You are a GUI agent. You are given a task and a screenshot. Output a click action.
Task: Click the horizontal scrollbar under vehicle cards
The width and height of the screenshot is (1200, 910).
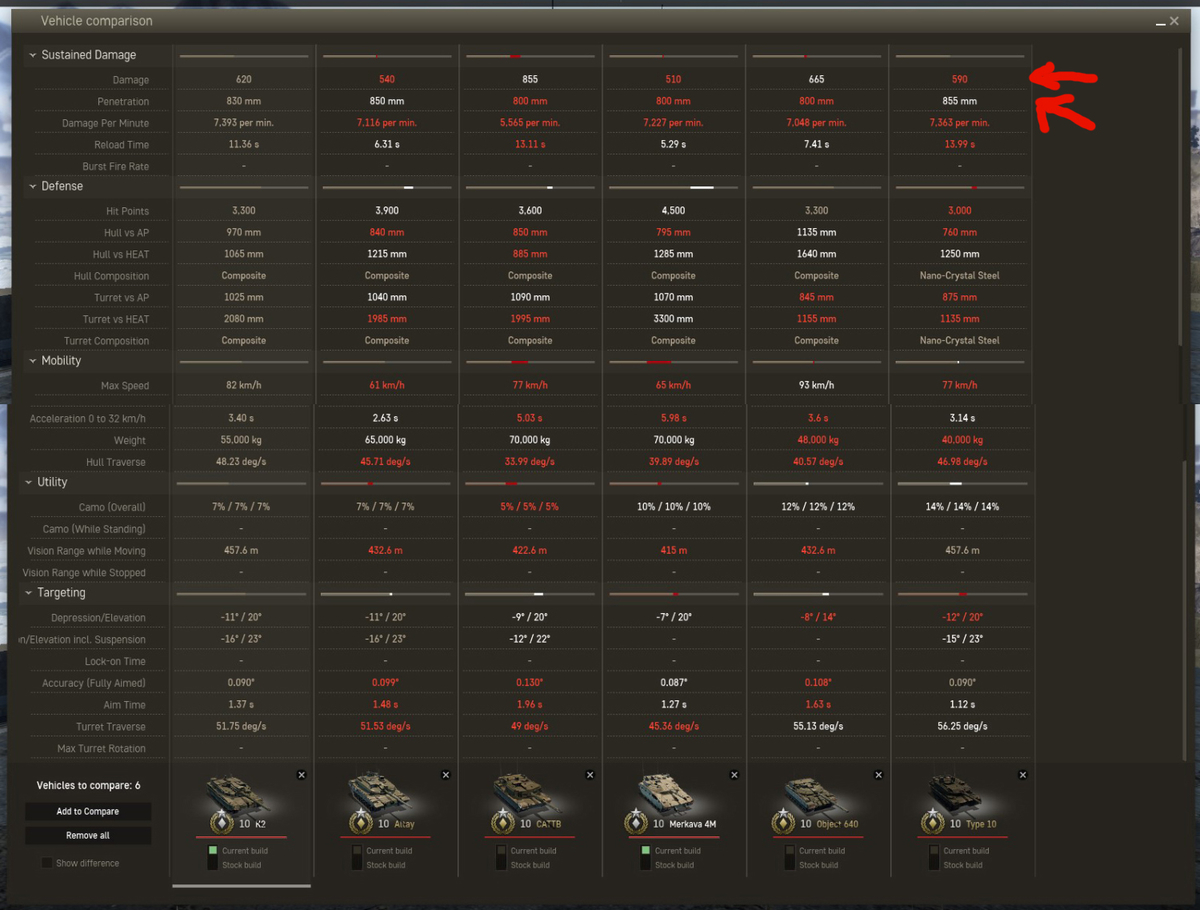click(x=241, y=885)
